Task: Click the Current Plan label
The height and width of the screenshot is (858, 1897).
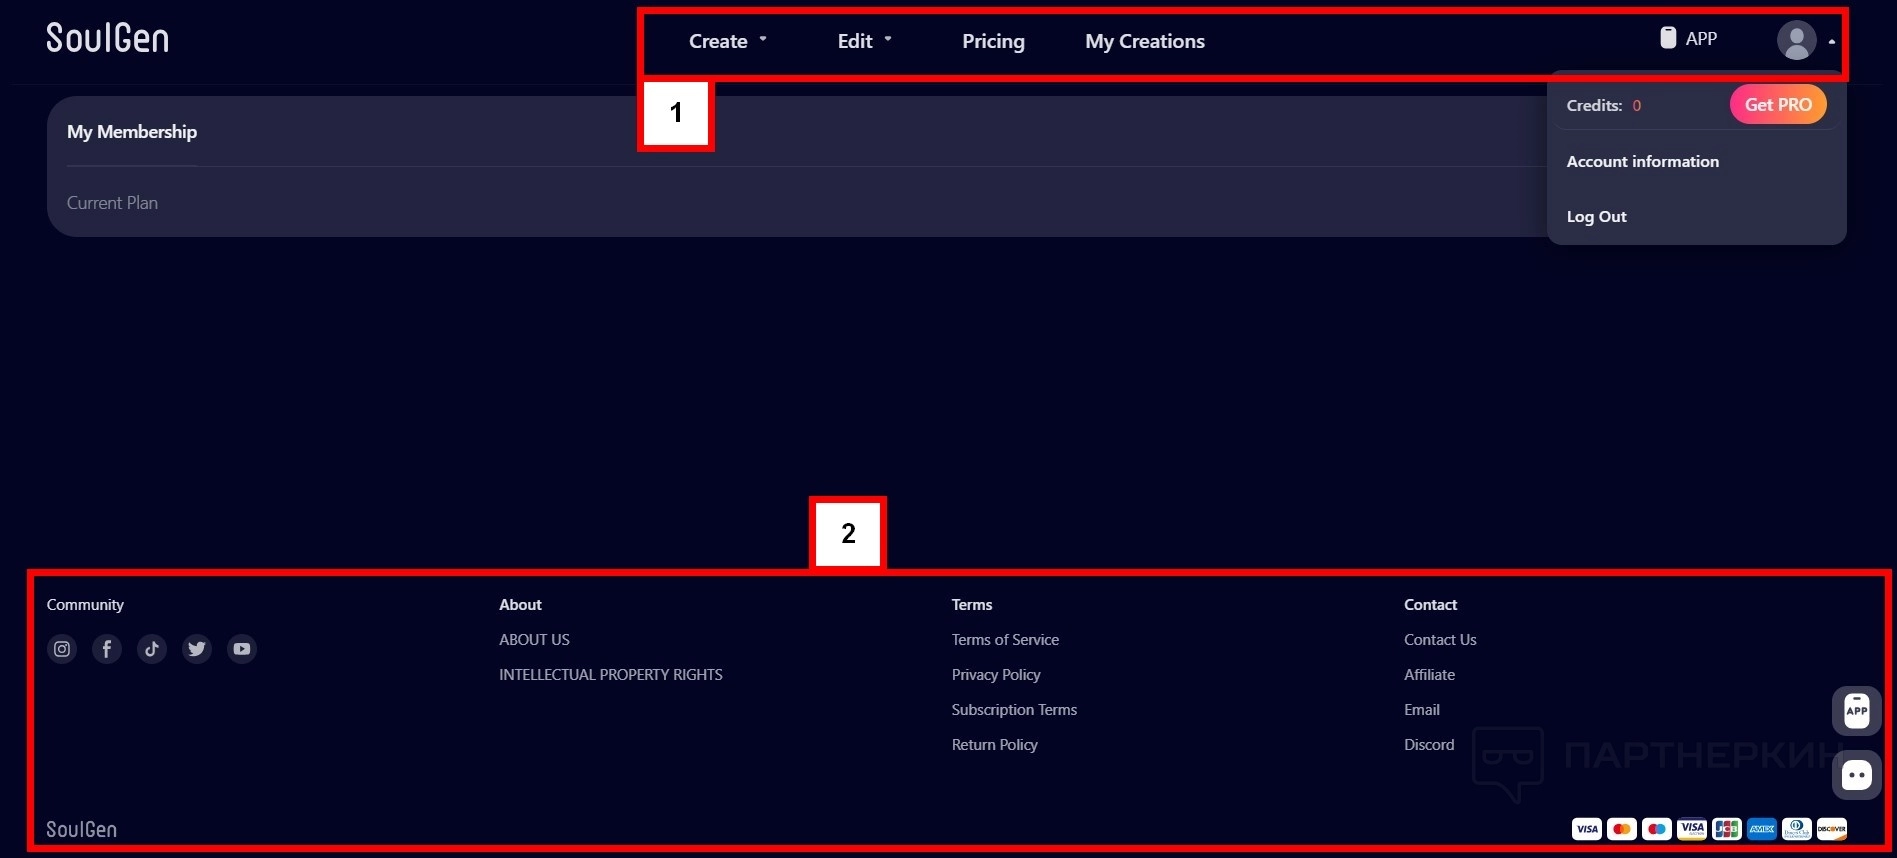Action: (112, 203)
